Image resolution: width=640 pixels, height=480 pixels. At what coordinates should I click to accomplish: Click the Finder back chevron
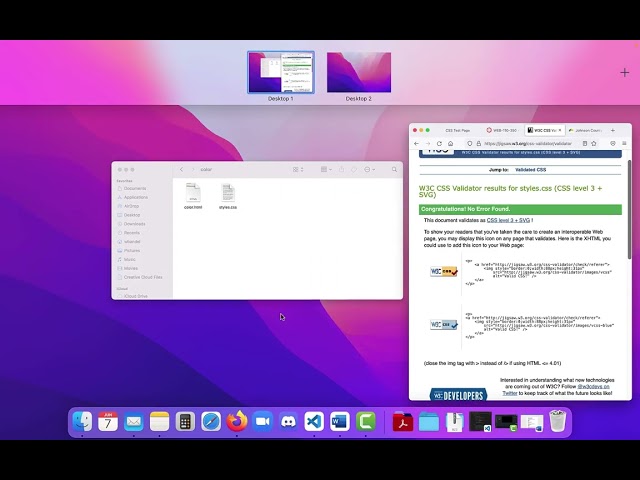coord(182,169)
